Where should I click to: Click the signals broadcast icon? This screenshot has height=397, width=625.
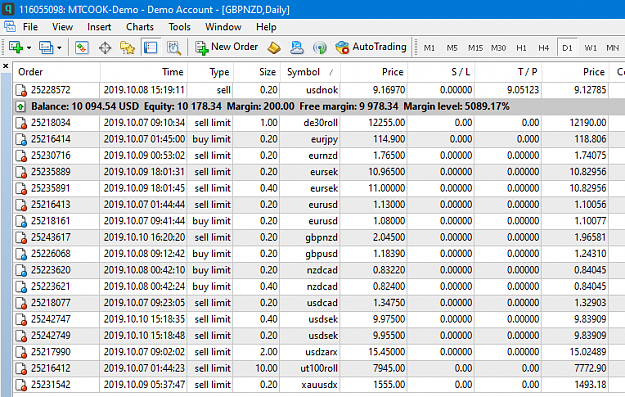pos(320,48)
